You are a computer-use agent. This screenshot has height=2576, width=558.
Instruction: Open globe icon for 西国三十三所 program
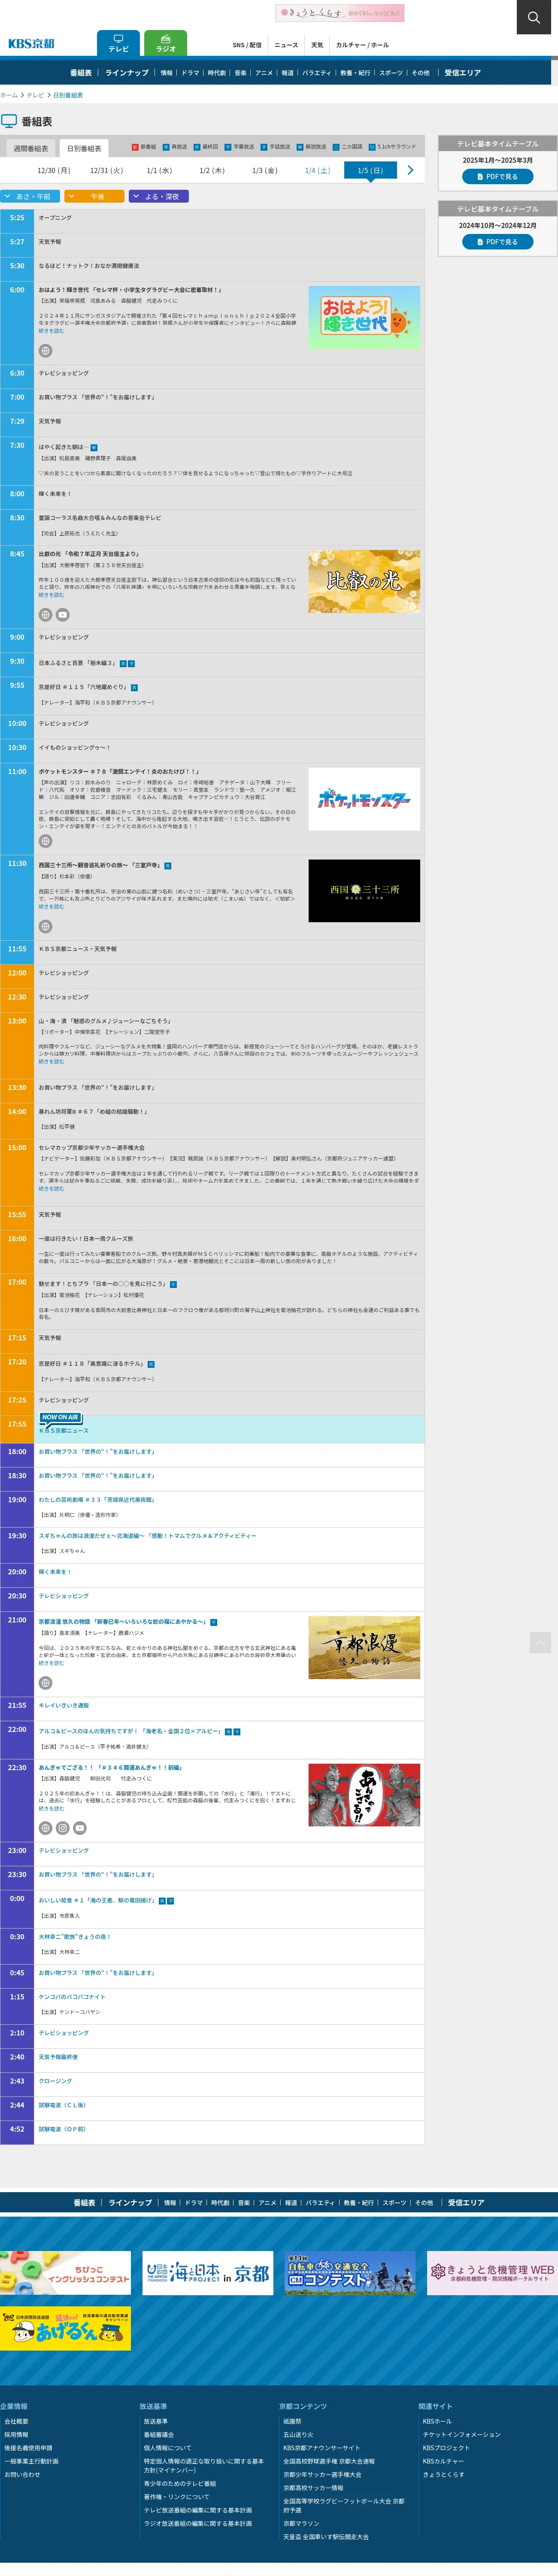[45, 926]
